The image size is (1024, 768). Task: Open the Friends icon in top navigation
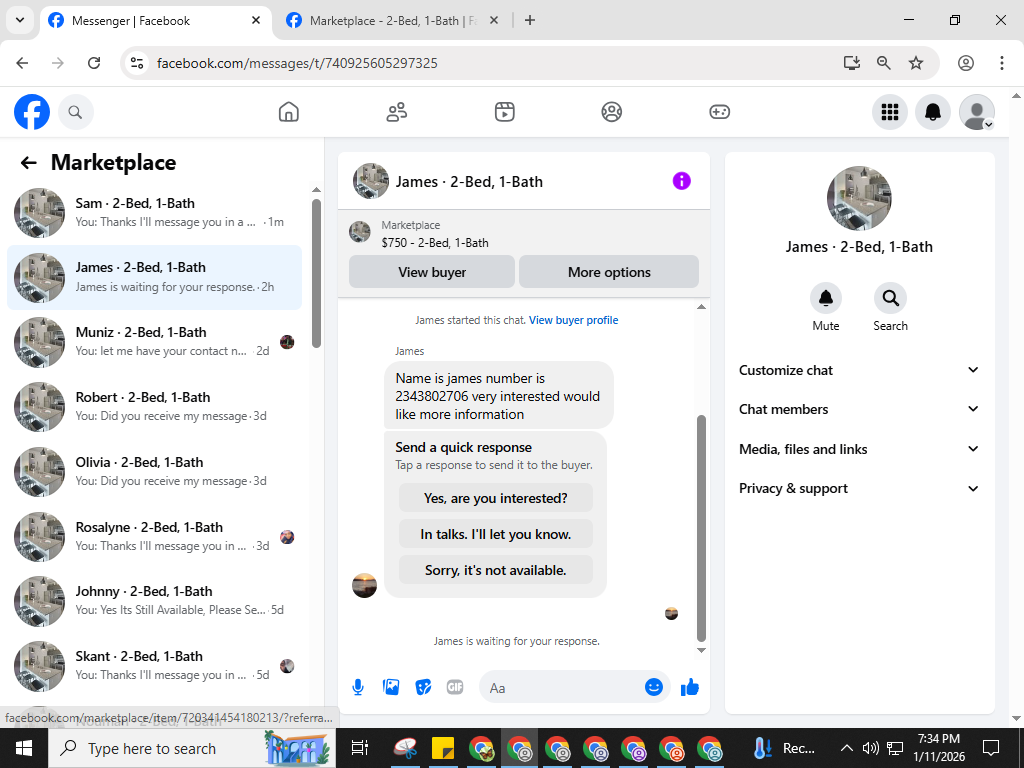click(x=396, y=112)
